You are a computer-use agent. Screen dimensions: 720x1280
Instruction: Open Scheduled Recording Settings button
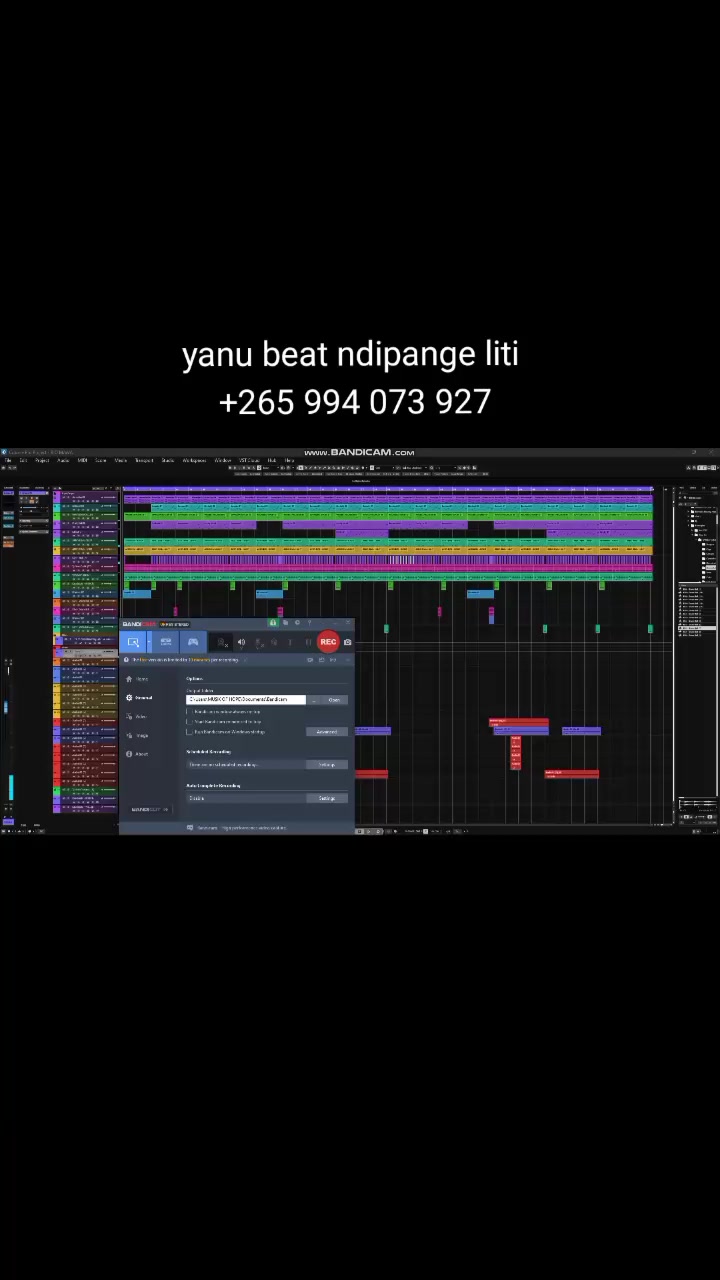[x=327, y=765]
